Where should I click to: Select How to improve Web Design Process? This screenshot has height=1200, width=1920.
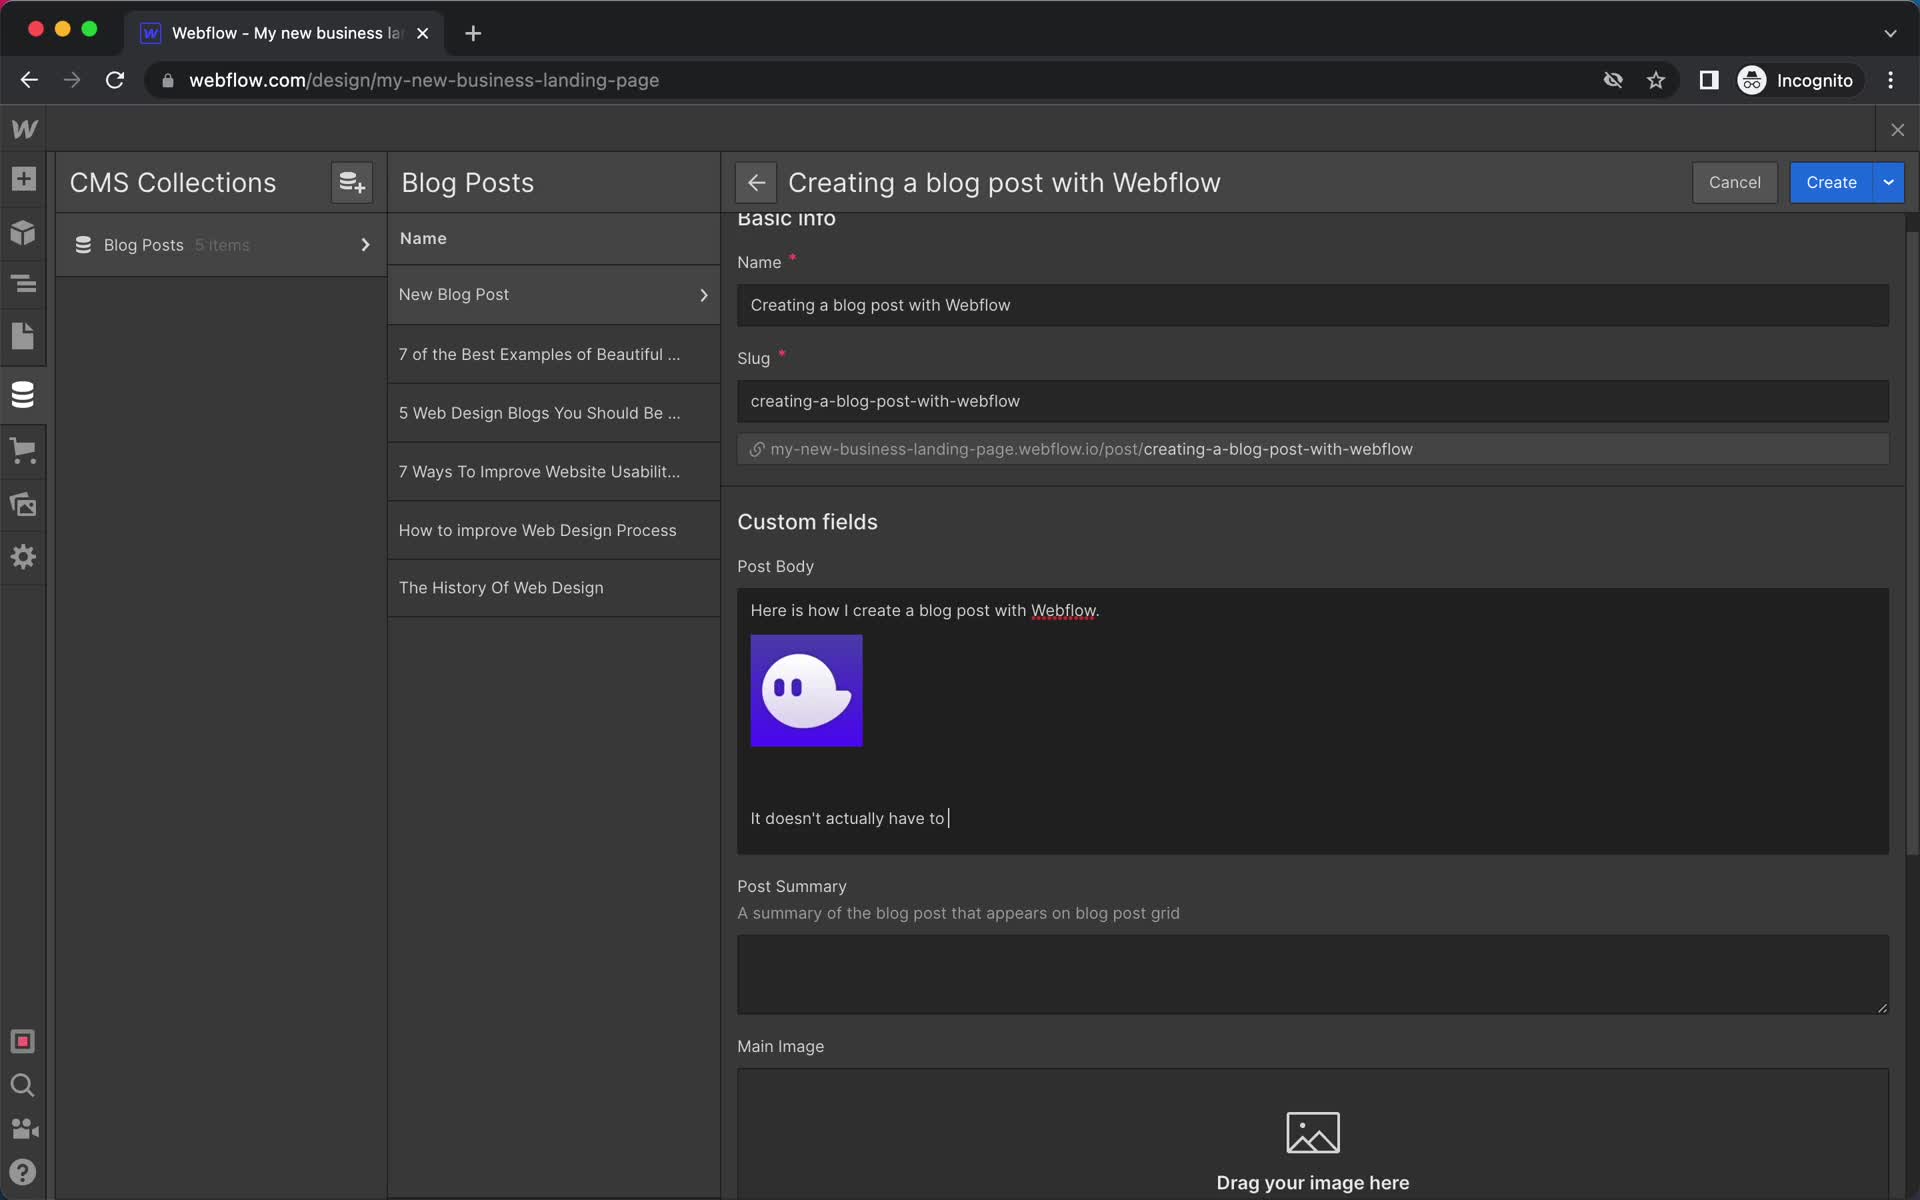tap(553, 530)
